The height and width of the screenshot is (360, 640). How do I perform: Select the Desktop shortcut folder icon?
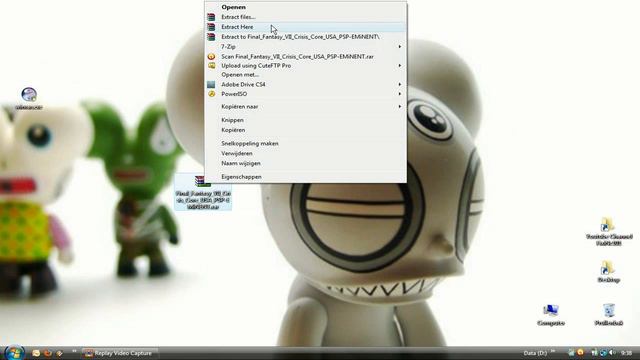608,271
